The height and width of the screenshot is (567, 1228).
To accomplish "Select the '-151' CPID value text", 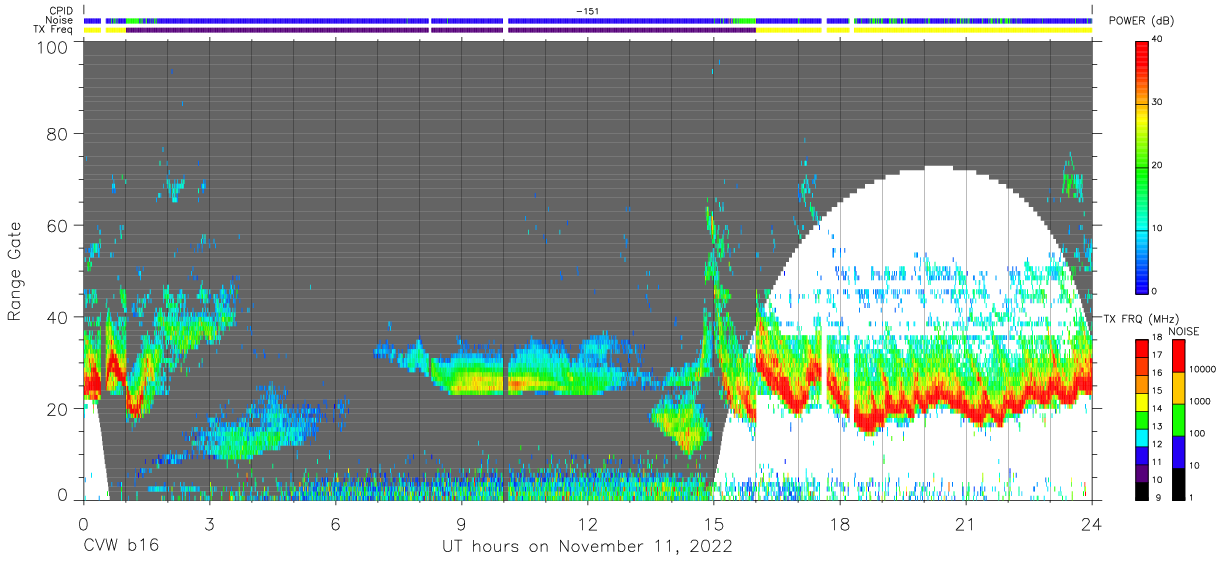I will (588, 11).
